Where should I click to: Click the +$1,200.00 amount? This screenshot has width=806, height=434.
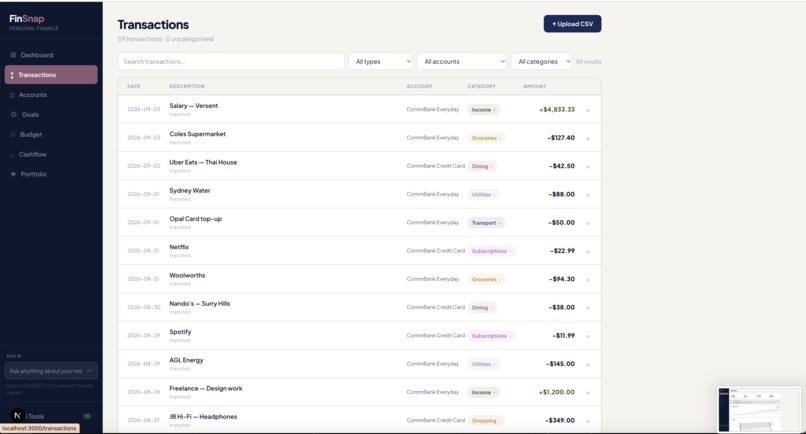click(x=557, y=392)
